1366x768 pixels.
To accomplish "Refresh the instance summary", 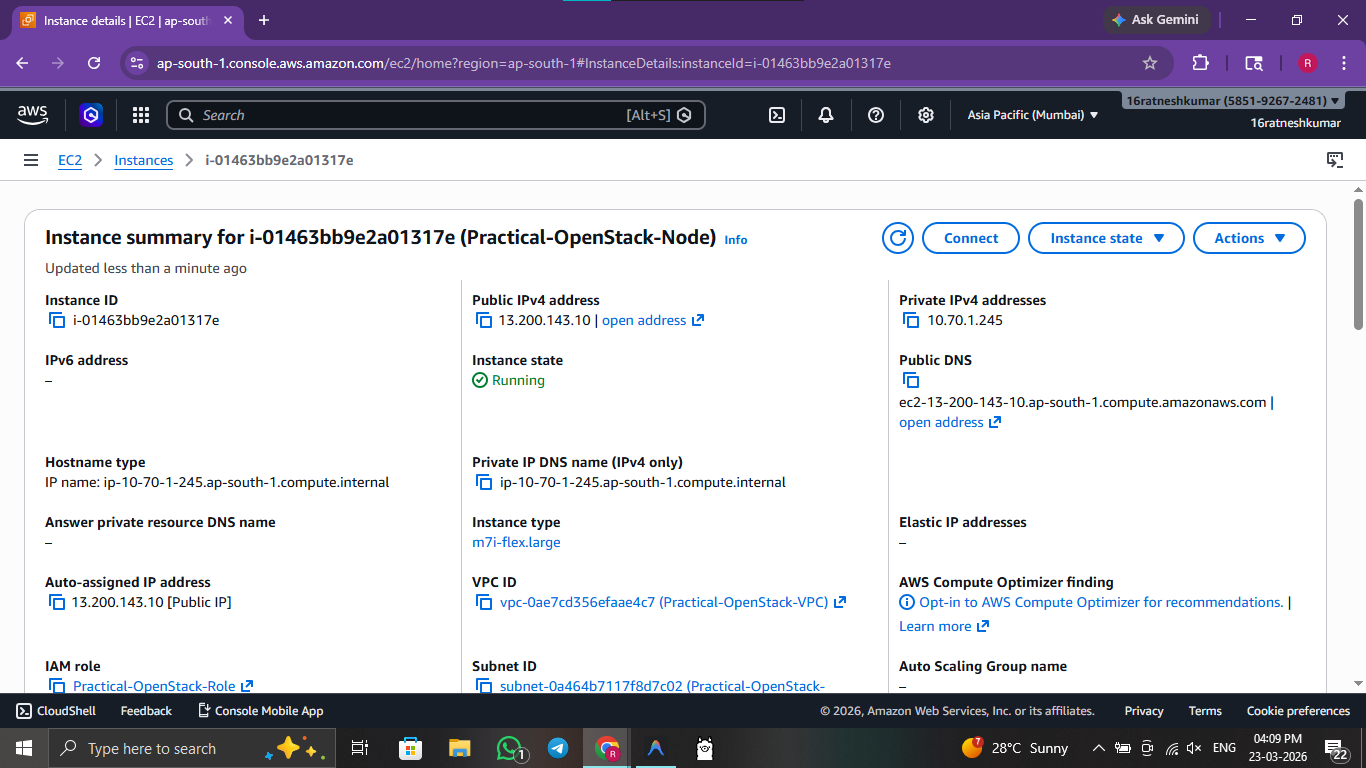I will click(898, 238).
